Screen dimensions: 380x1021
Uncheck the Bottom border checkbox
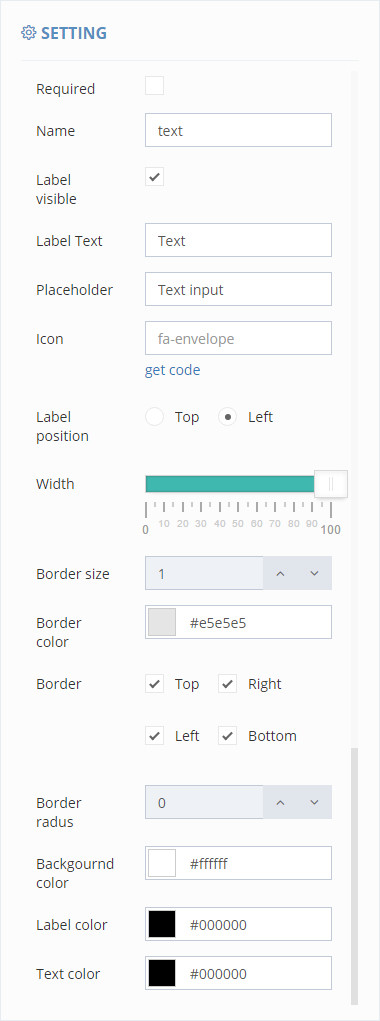point(227,736)
